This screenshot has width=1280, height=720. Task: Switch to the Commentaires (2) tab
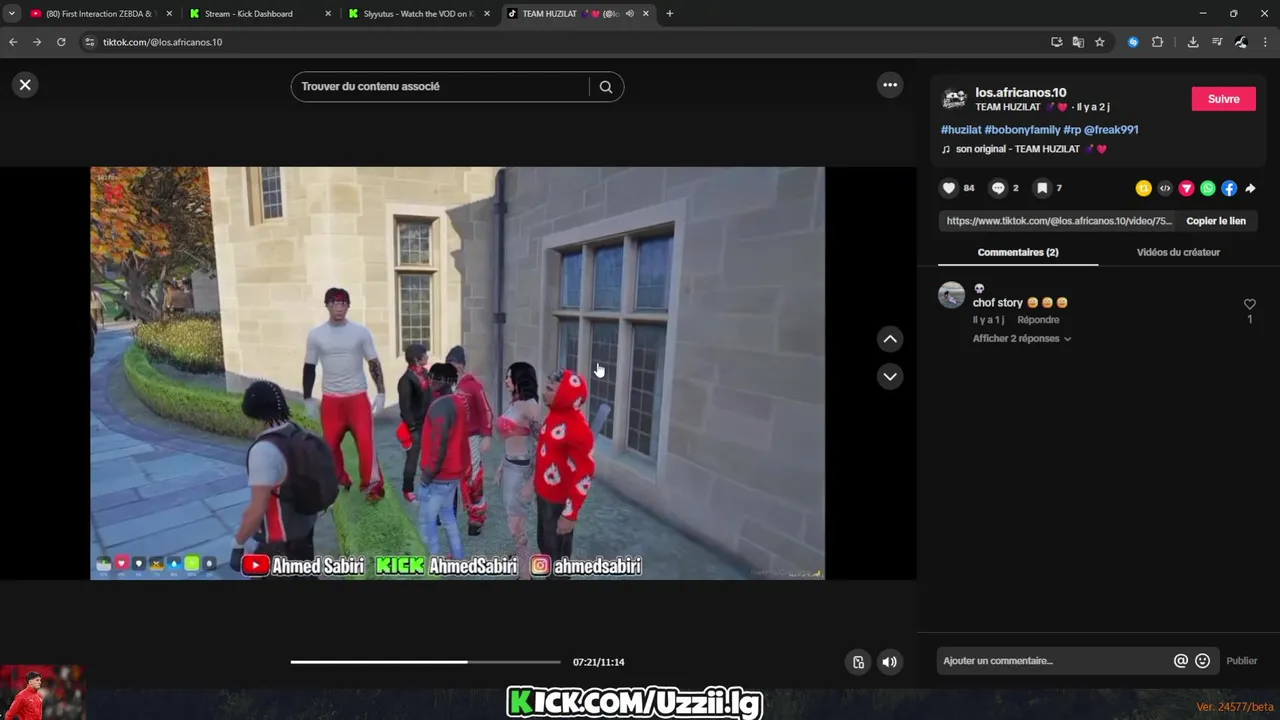click(1018, 252)
